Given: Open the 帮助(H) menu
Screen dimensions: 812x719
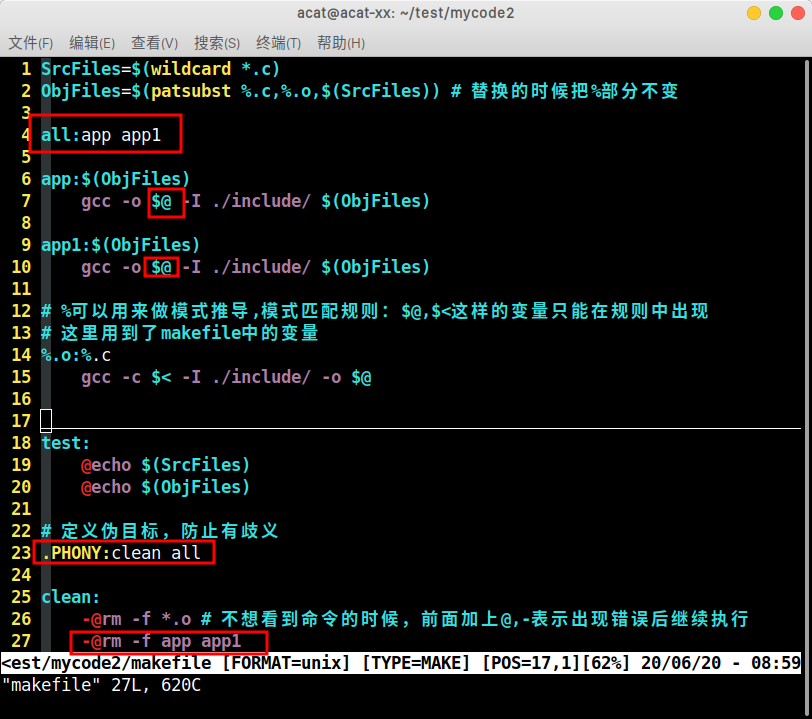Looking at the screenshot, I should (338, 43).
